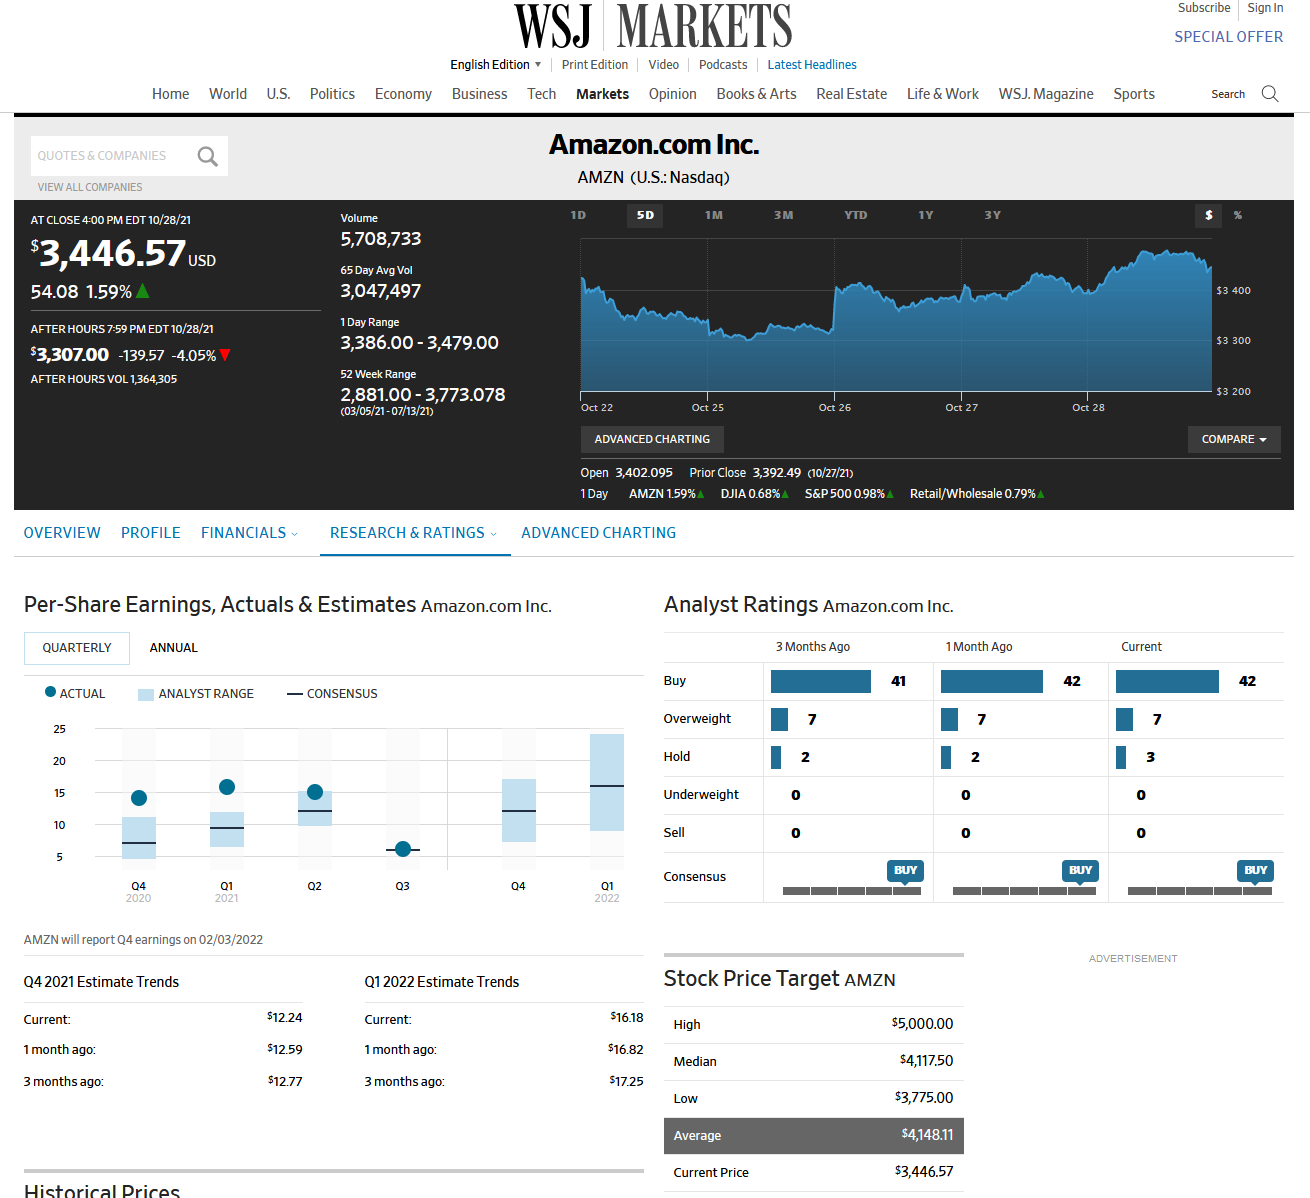The width and height of the screenshot is (1310, 1198).
Task: Switch chart to percent display
Action: pos(1238,215)
